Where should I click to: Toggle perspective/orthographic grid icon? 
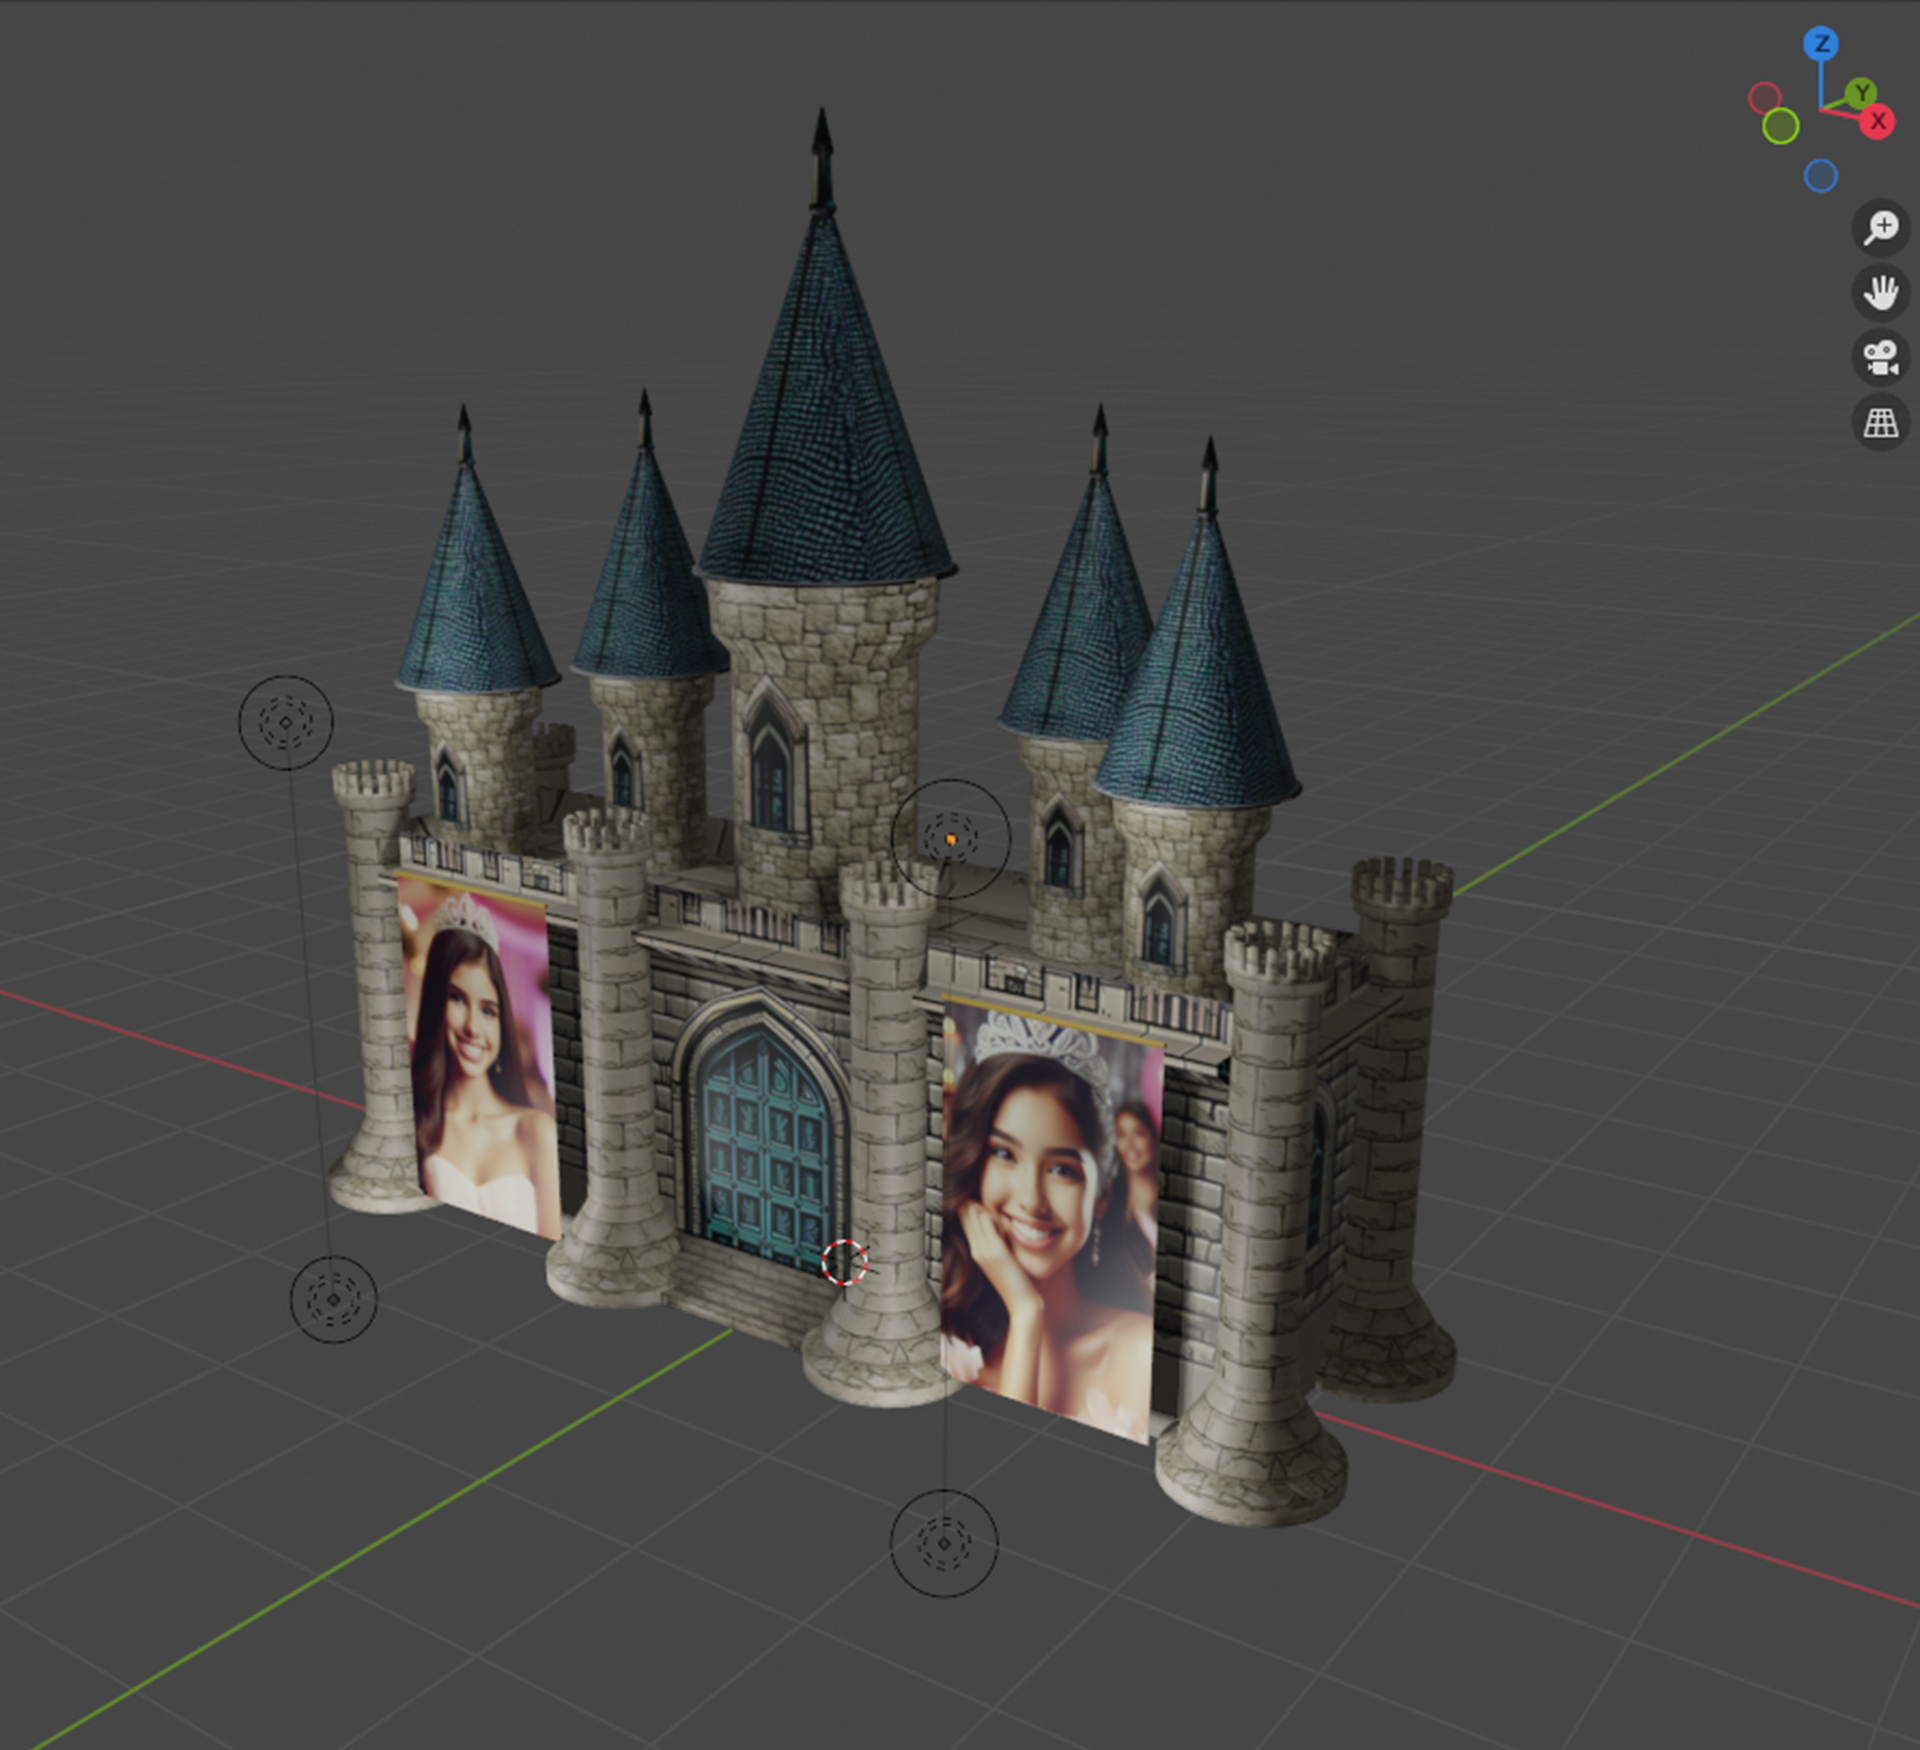[x=1880, y=423]
